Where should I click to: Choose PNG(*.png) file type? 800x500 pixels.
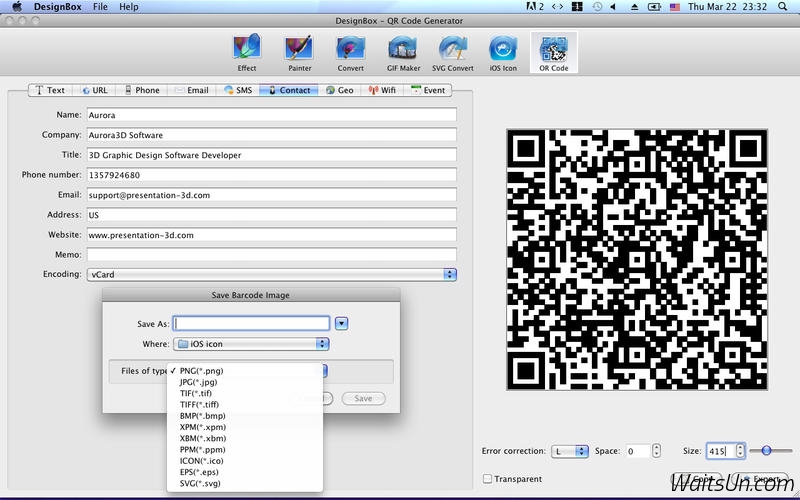pyautogui.click(x=245, y=371)
